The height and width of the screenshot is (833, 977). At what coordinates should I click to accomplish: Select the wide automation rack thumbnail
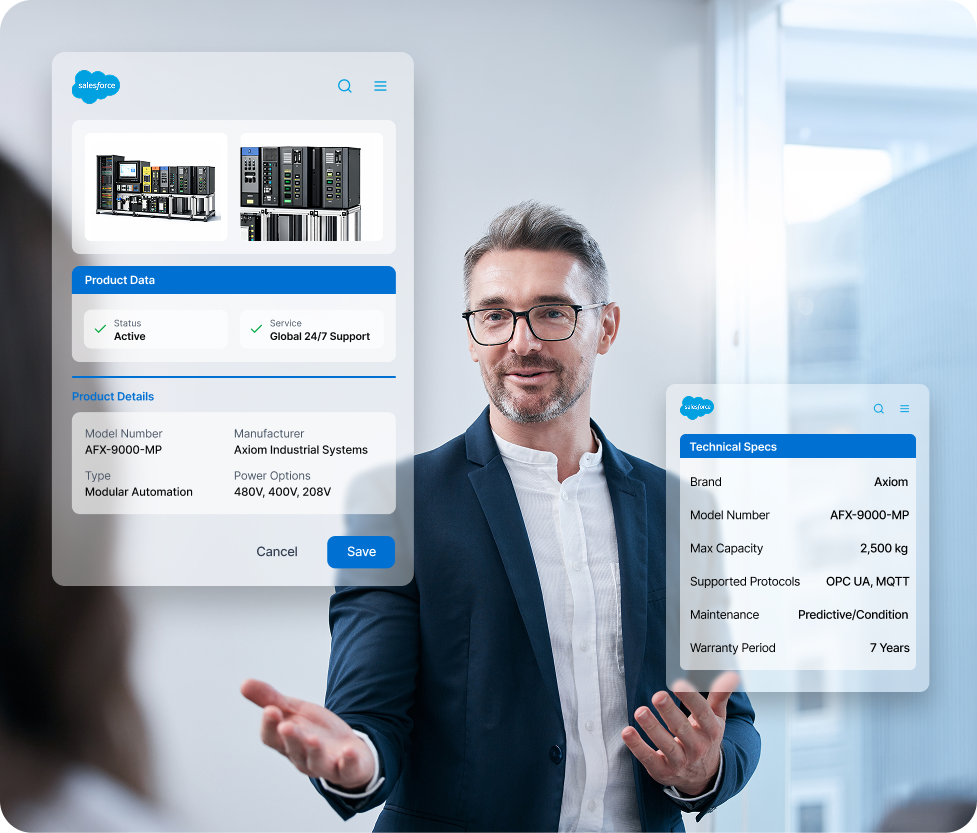(x=156, y=187)
